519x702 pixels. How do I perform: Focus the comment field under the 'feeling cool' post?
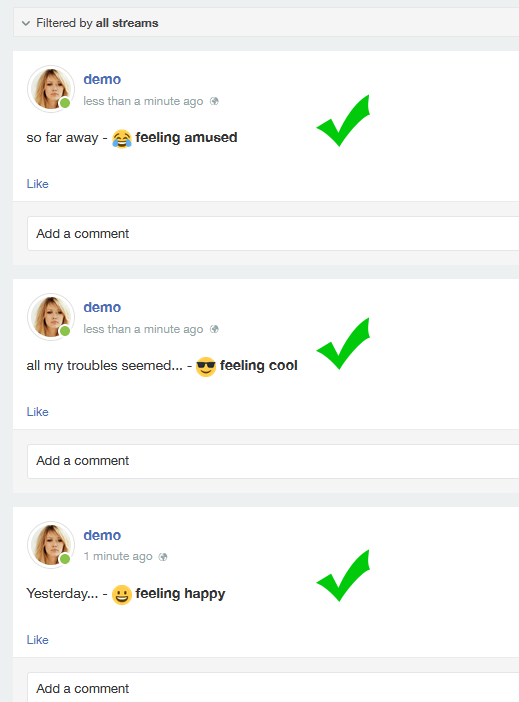pyautogui.click(x=273, y=461)
